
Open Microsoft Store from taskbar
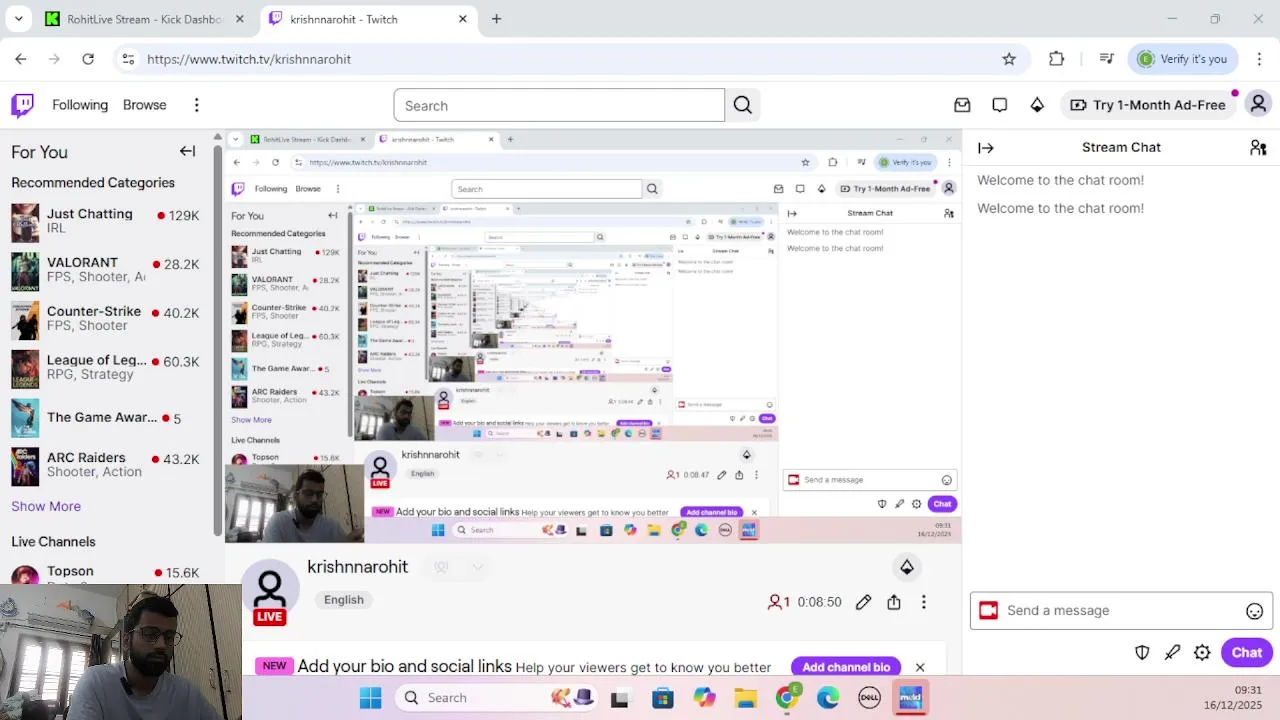662,698
